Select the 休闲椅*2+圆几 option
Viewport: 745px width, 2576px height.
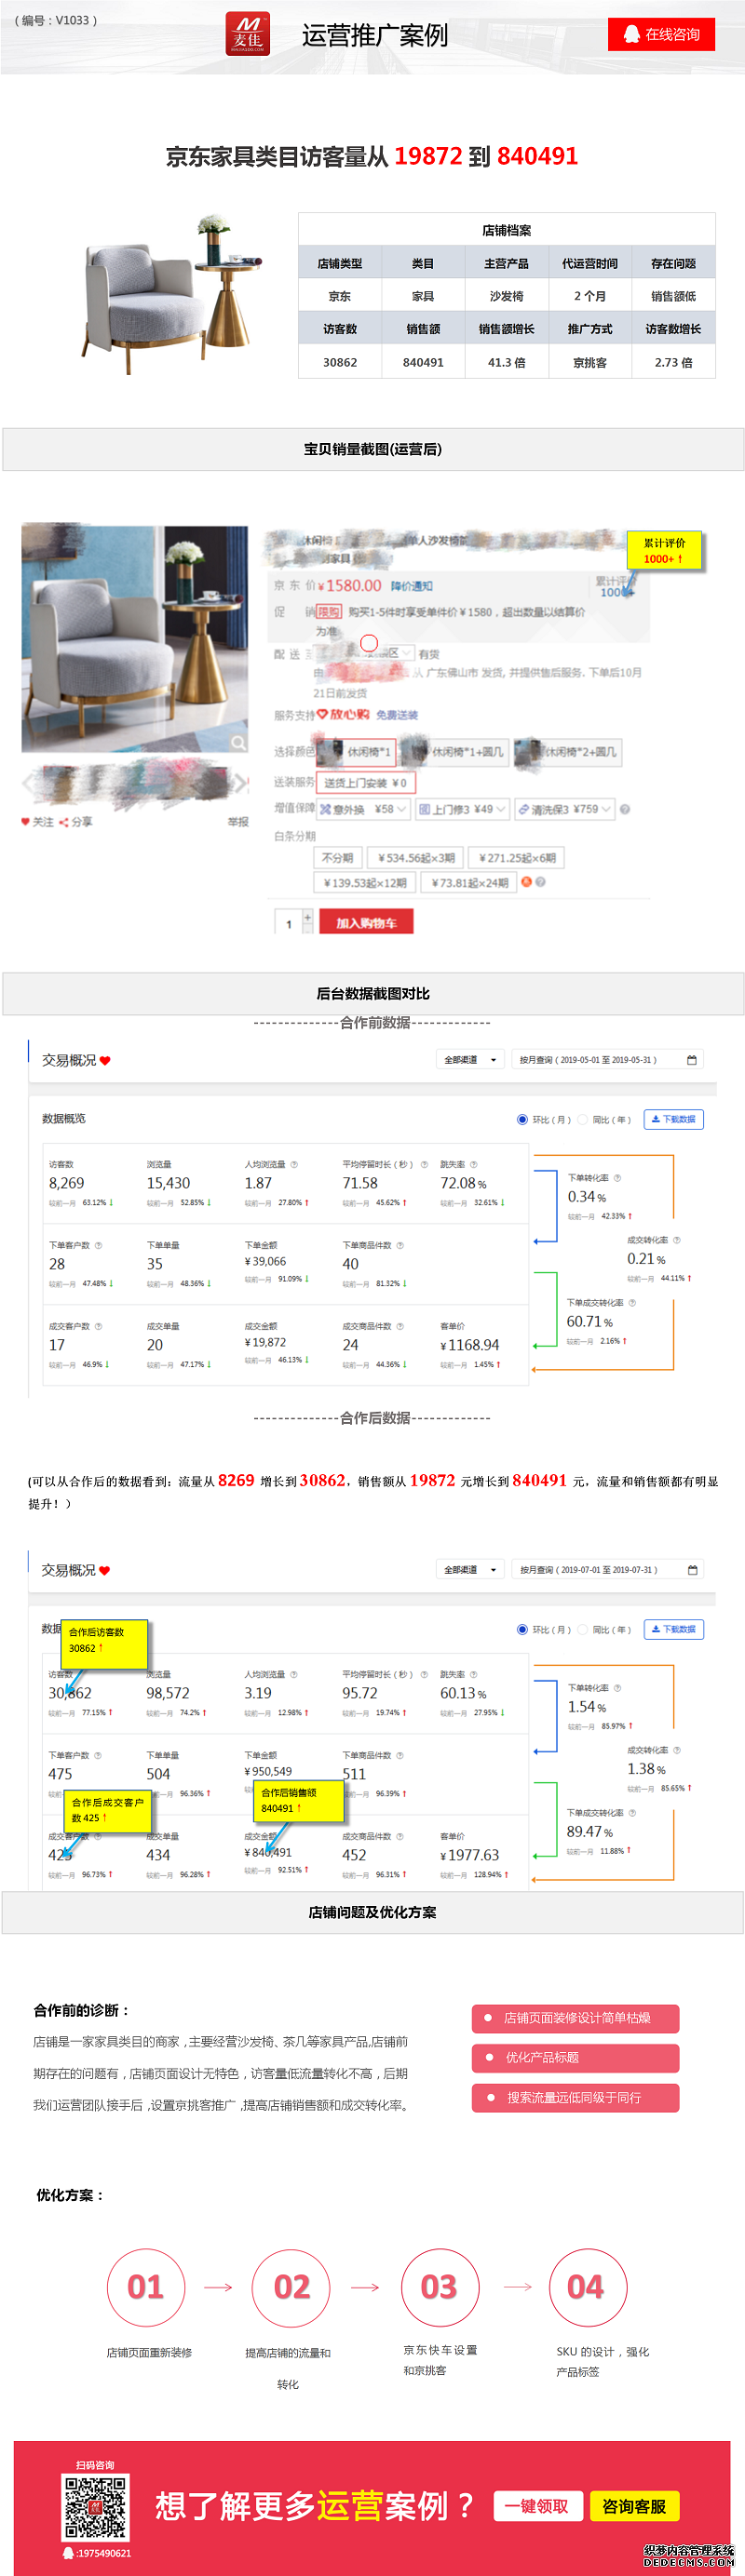568,752
